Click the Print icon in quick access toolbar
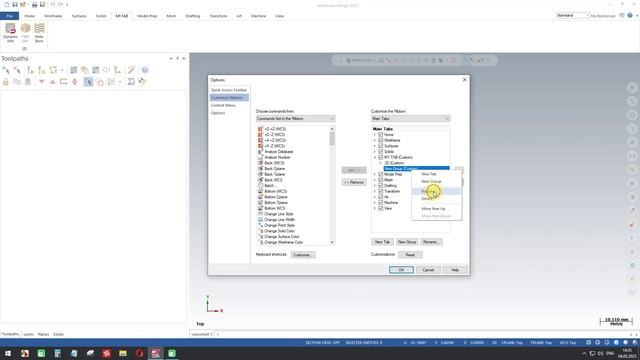 [x=35, y=4]
